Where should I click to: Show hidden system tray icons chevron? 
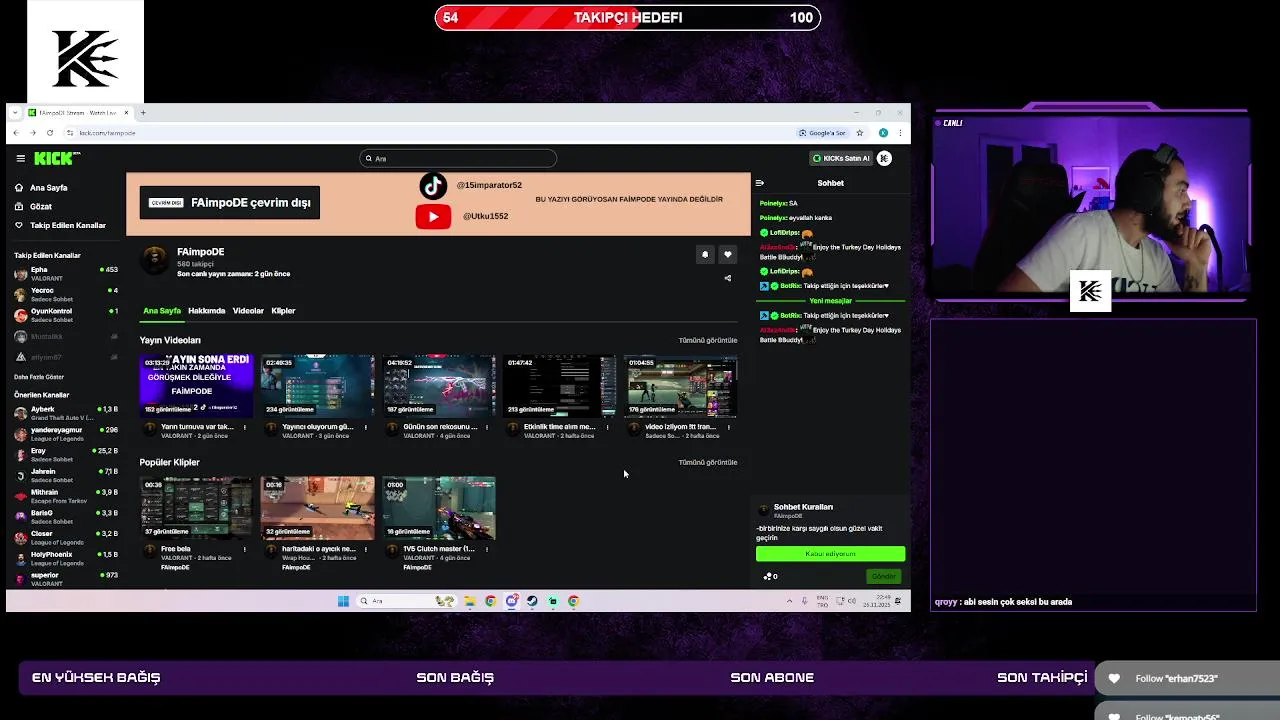(789, 601)
